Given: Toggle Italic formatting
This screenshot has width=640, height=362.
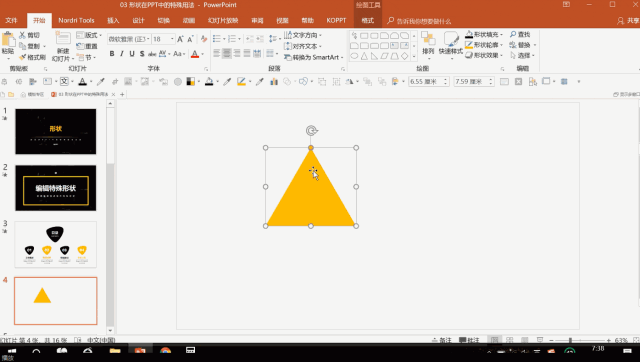Looking at the screenshot, I should (122, 54).
